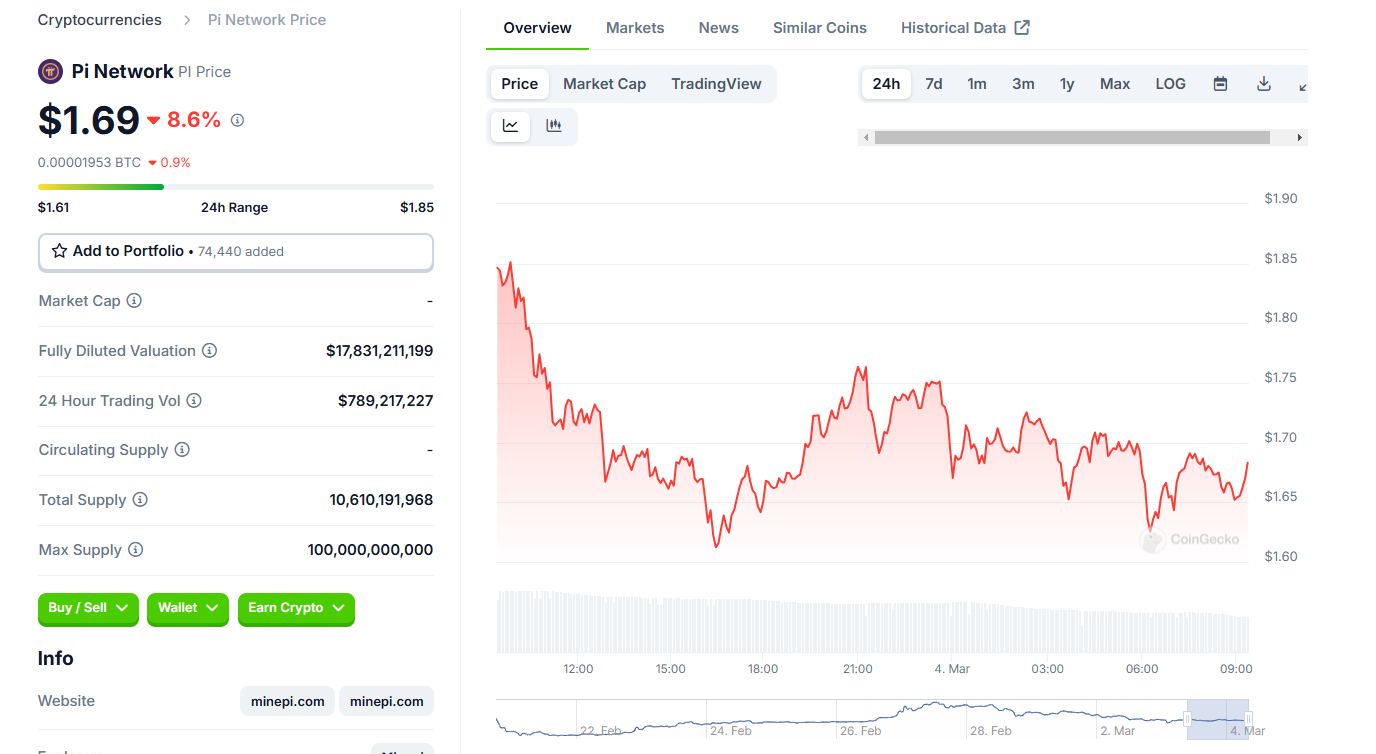Image resolution: width=1376 pixels, height=754 pixels.
Task: Open the calendar date range picker
Action: point(1220,84)
